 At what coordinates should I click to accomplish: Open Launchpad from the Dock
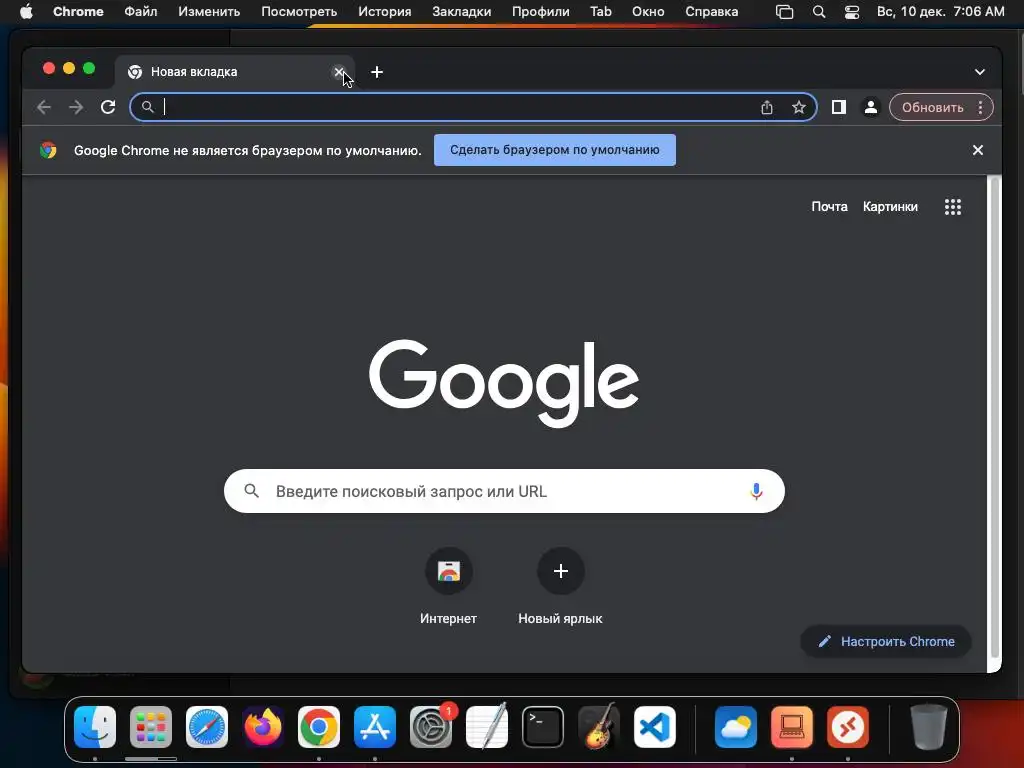pyautogui.click(x=151, y=727)
